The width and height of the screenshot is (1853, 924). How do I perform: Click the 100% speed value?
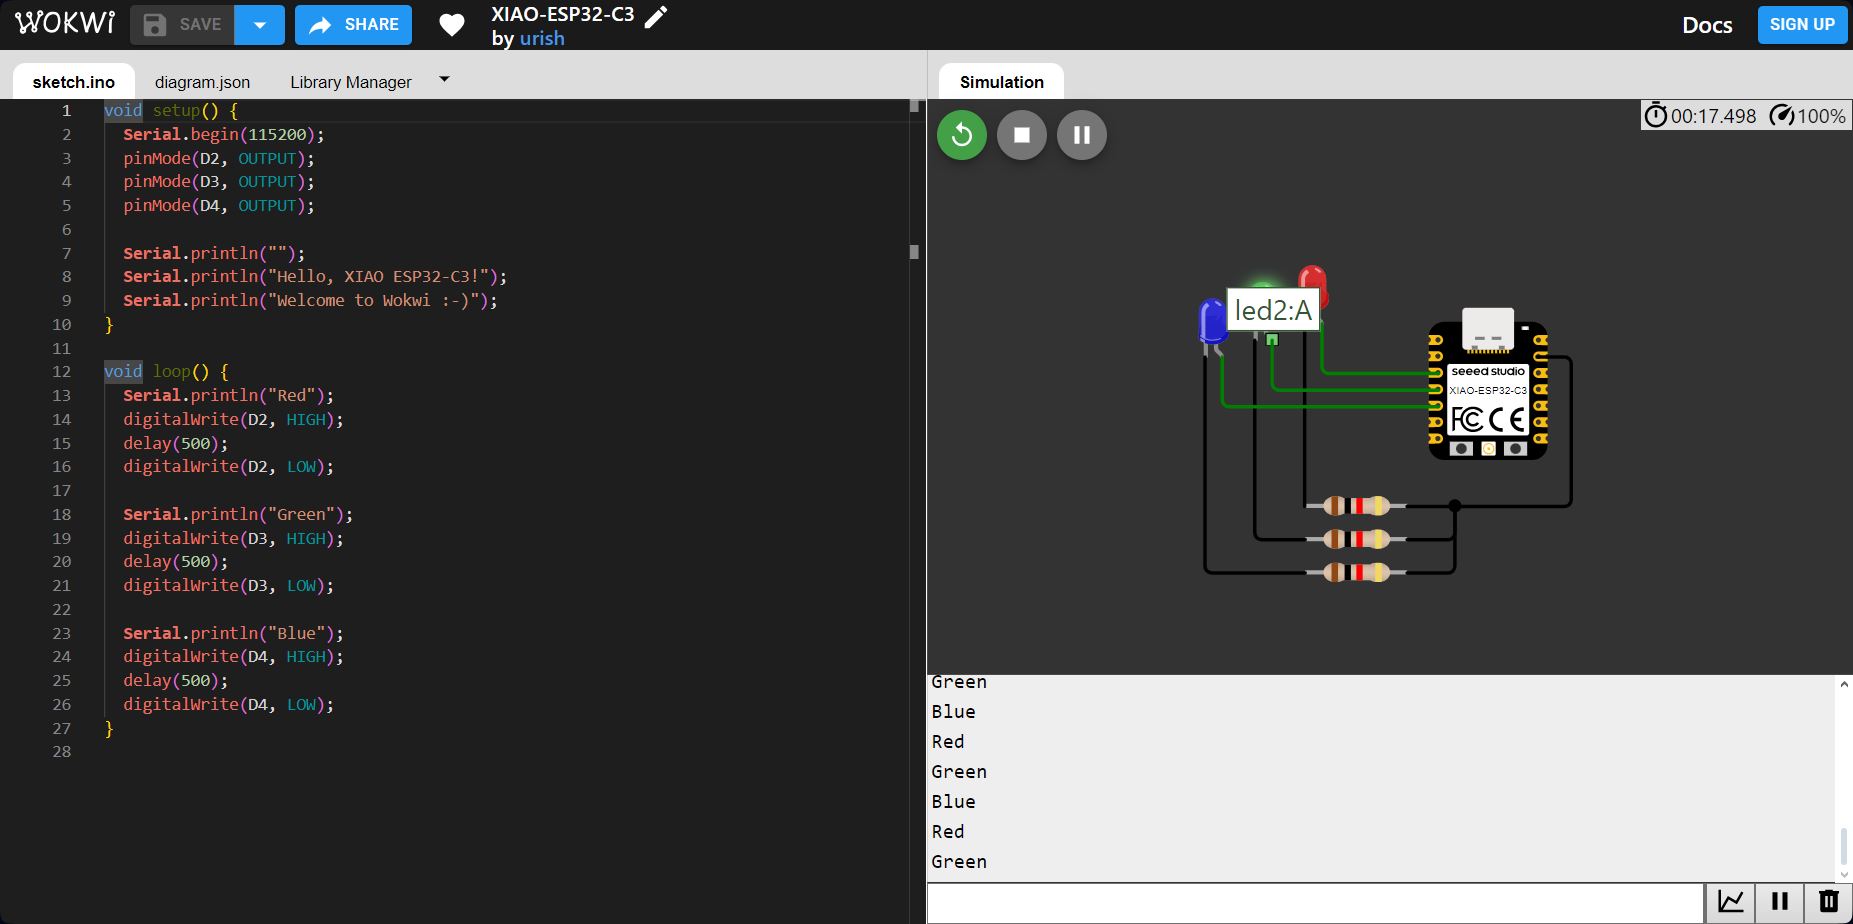pyautogui.click(x=1821, y=116)
